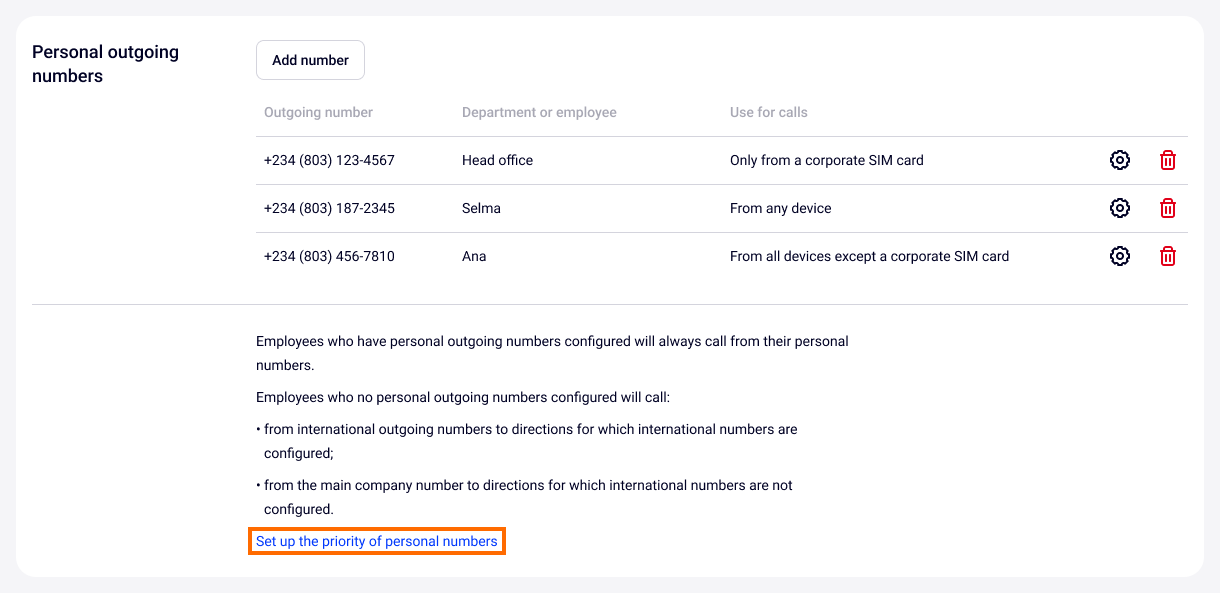
Task: Click the 'Outgoing number' column header
Action: click(x=318, y=112)
